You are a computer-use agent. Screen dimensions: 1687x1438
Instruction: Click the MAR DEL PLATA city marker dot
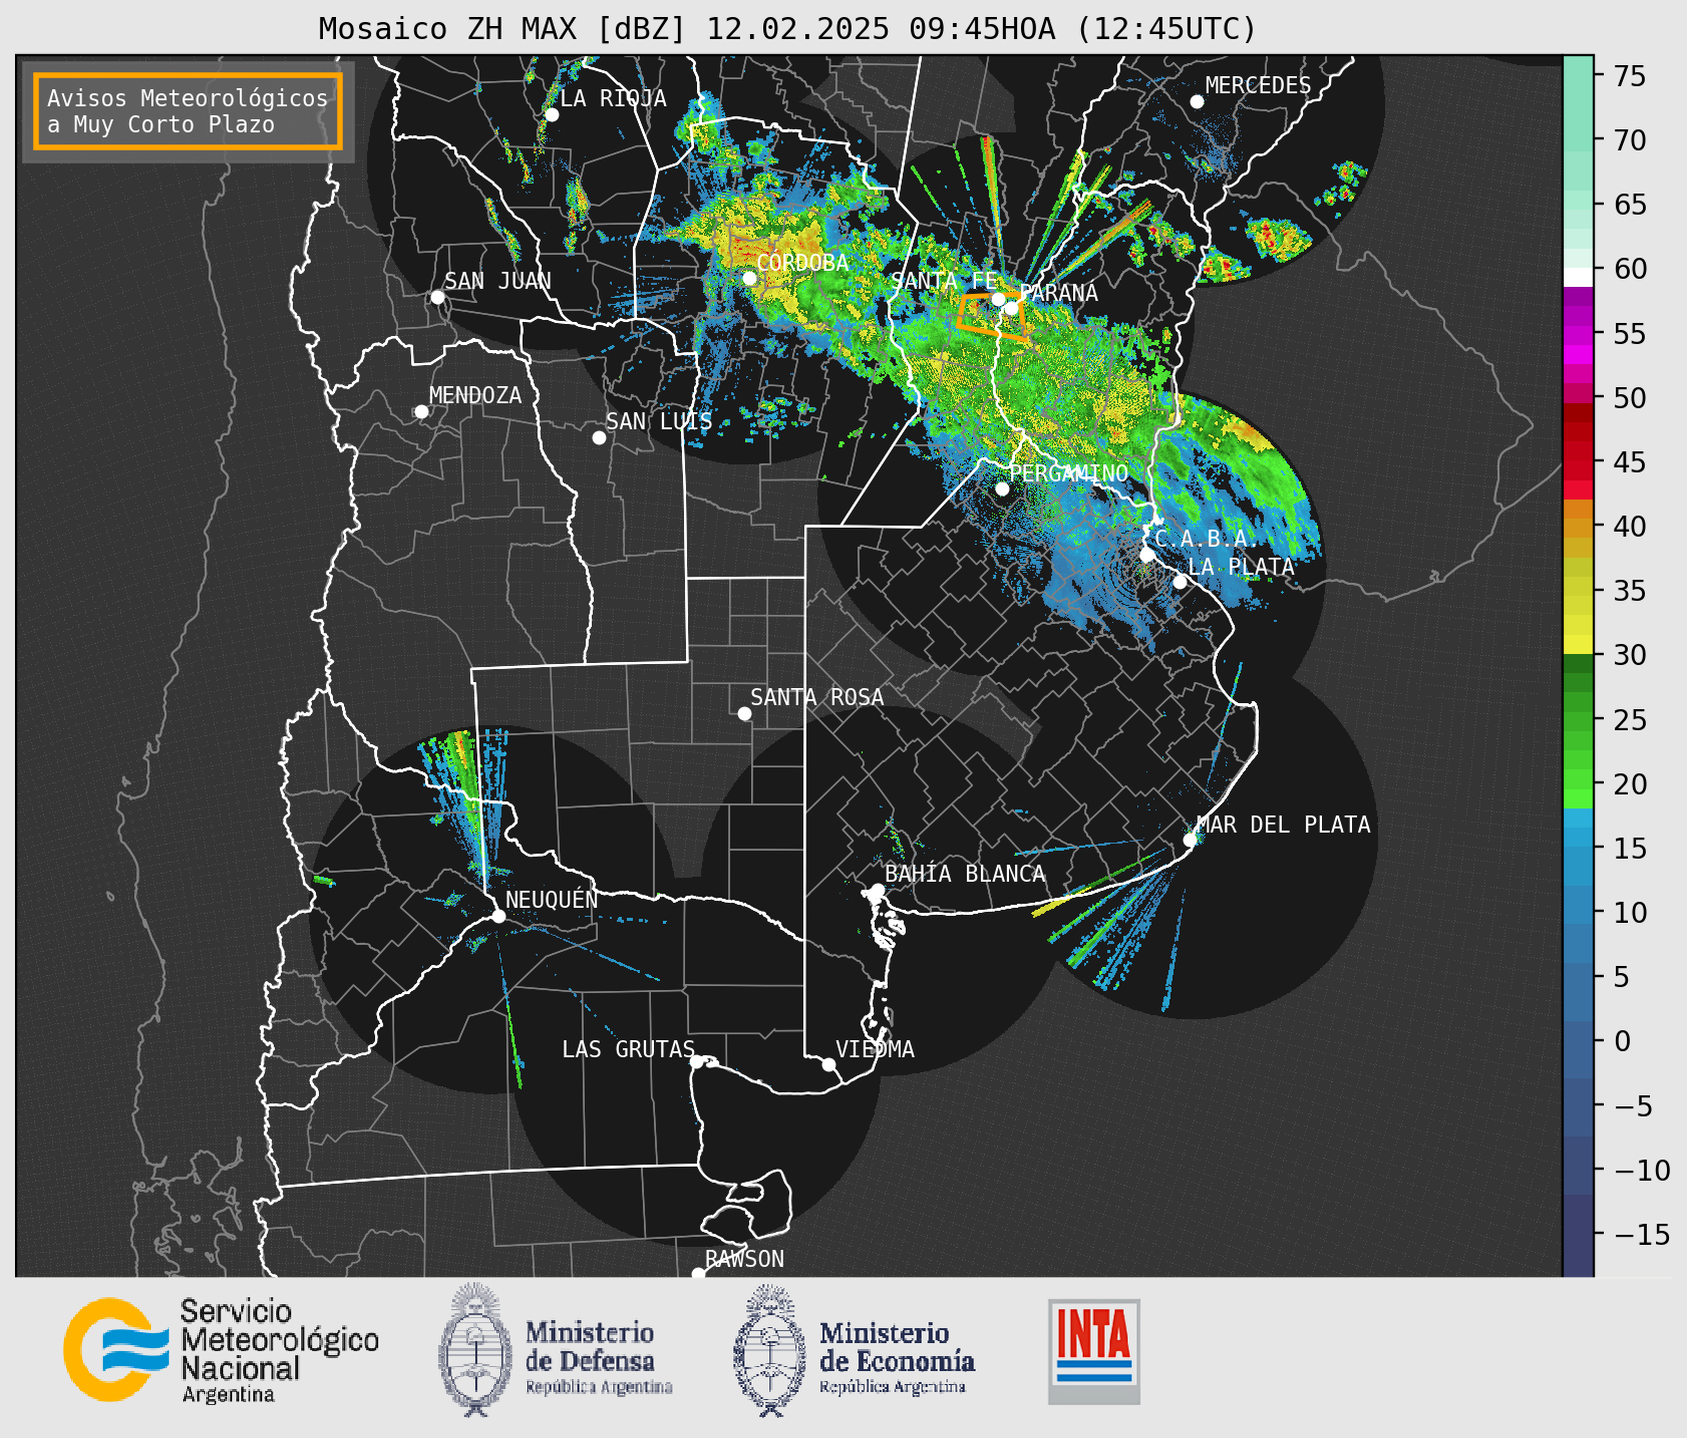pyautogui.click(x=1190, y=840)
